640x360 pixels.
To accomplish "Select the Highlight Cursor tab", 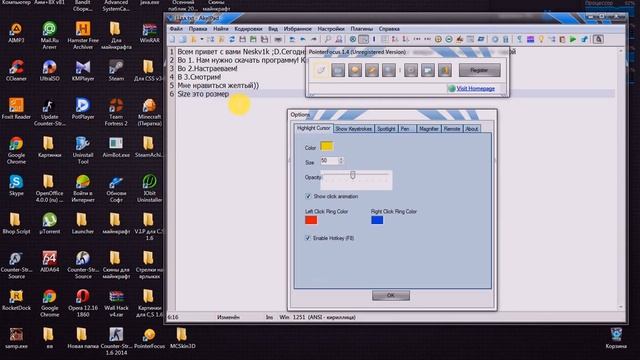I will point(313,128).
